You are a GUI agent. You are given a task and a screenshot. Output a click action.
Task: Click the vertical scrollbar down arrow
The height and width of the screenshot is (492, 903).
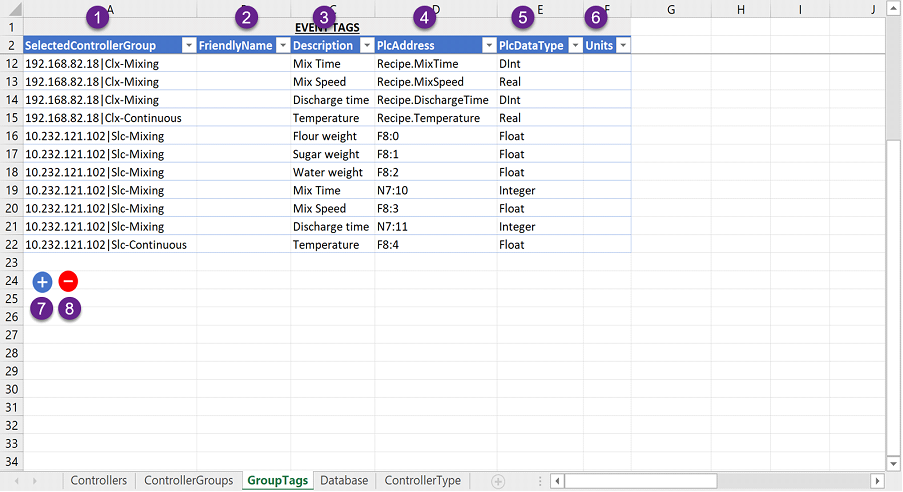pyautogui.click(x=893, y=463)
